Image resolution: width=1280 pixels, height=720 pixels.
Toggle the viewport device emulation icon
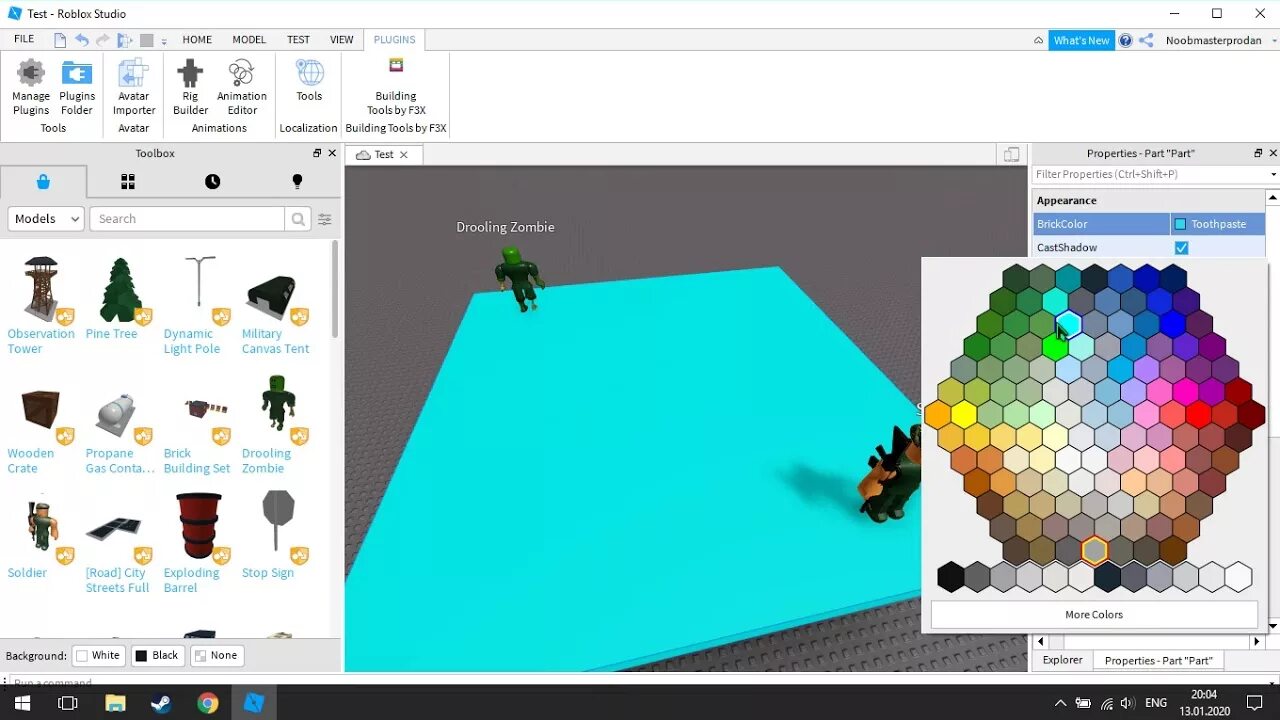click(x=1012, y=154)
